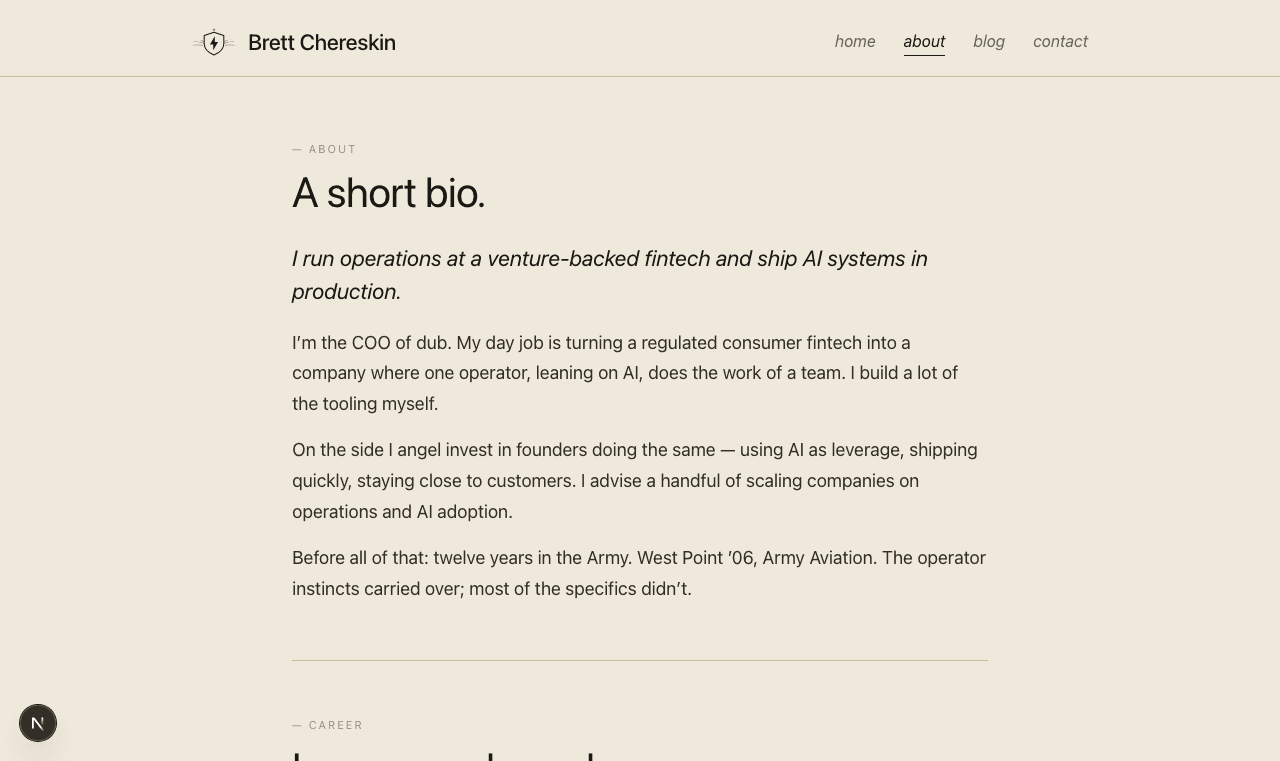Click the "Brett Chereskin" site title
The height and width of the screenshot is (761, 1280).
322,42
